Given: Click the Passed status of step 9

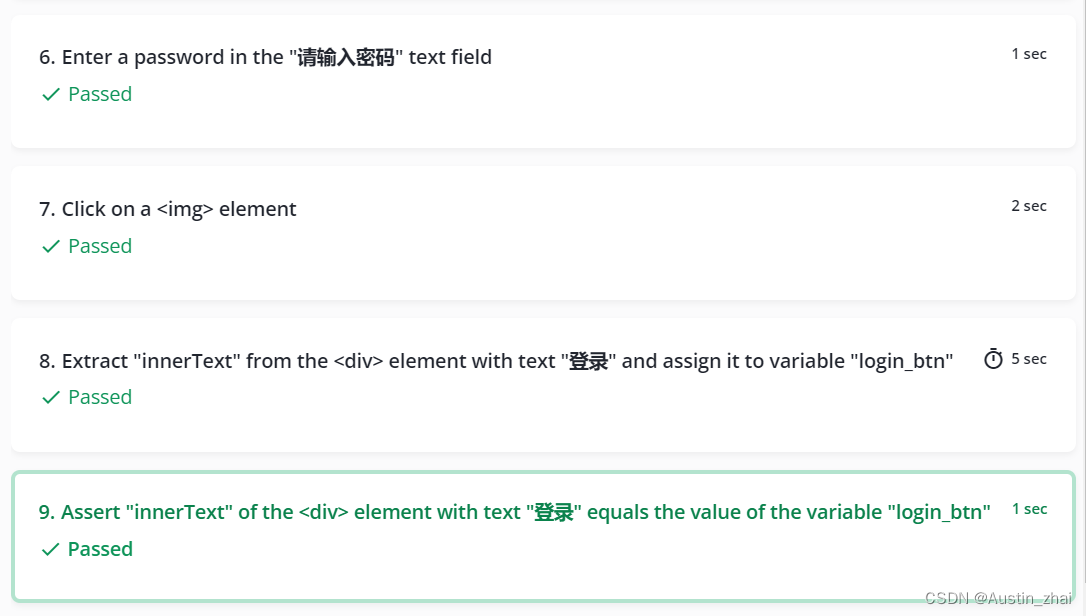Looking at the screenshot, I should click(100, 549).
